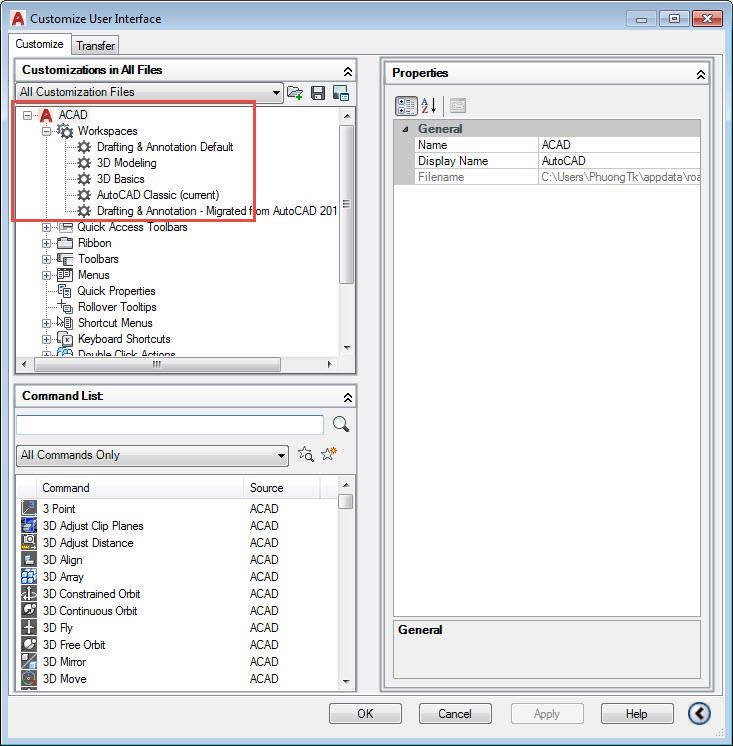Select the 3D Basics workspace

(x=121, y=179)
